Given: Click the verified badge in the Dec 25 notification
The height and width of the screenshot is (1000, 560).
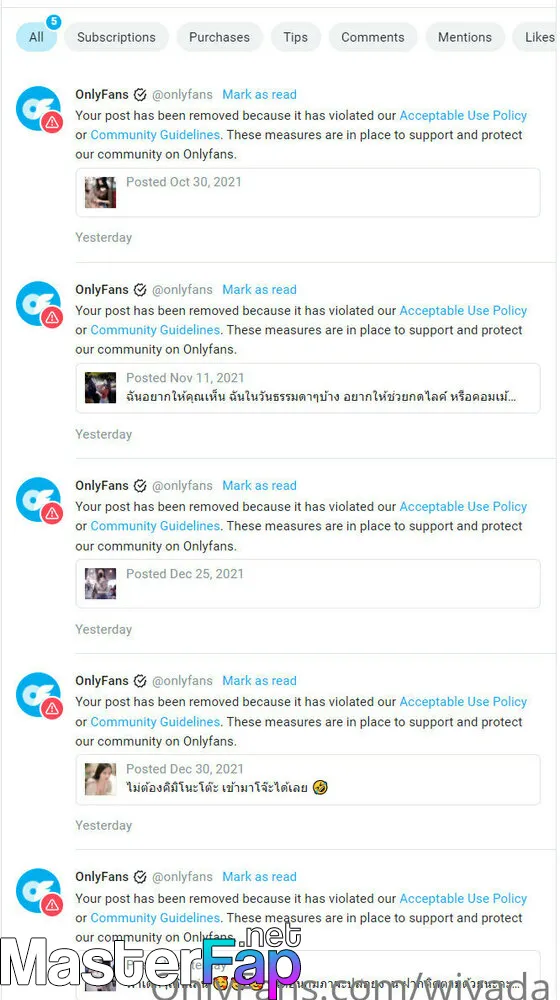Looking at the screenshot, I should click(x=140, y=486).
